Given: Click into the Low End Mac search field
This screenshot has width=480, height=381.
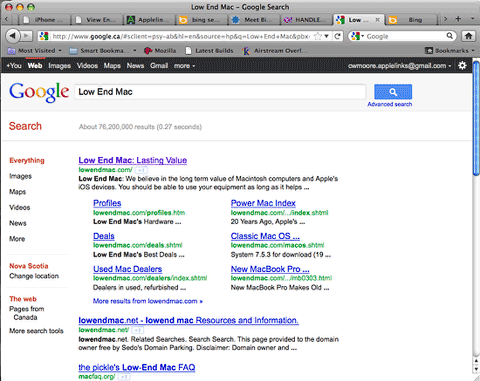Looking at the screenshot, I should pos(220,92).
